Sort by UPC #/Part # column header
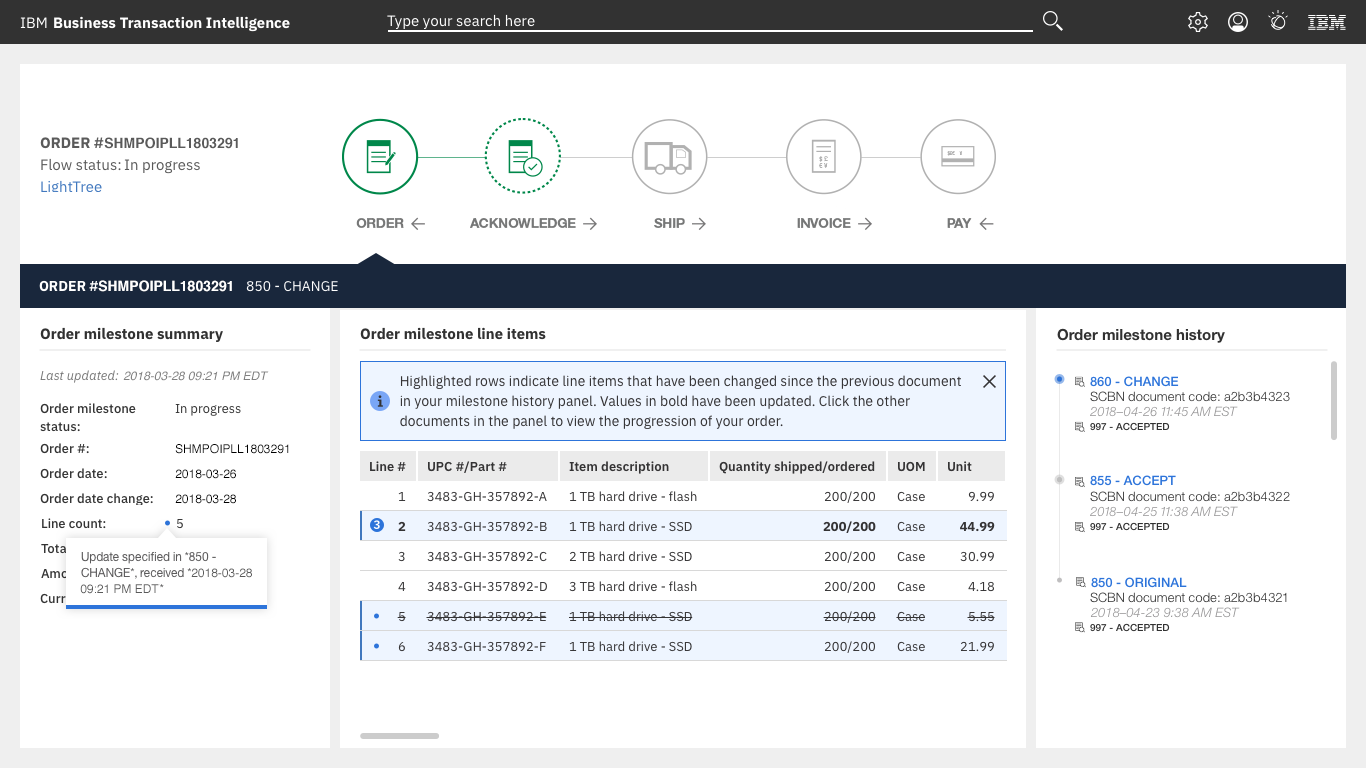1366x768 pixels. click(488, 466)
